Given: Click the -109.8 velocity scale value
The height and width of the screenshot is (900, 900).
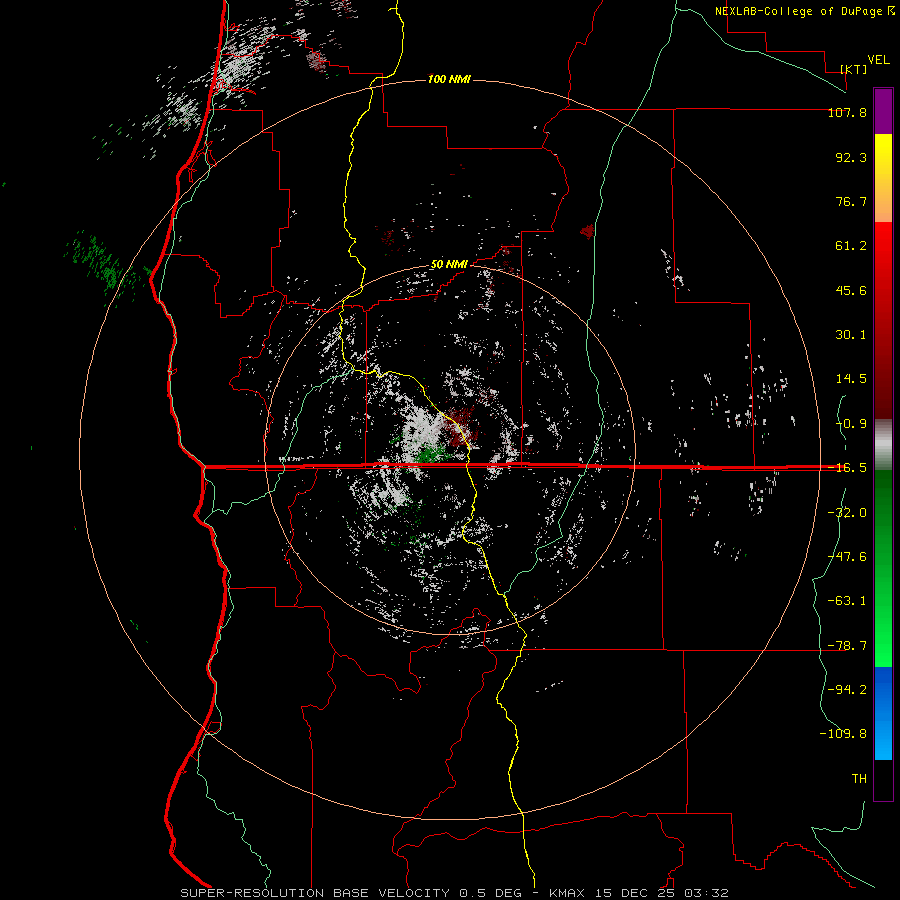Looking at the screenshot, I should [843, 734].
